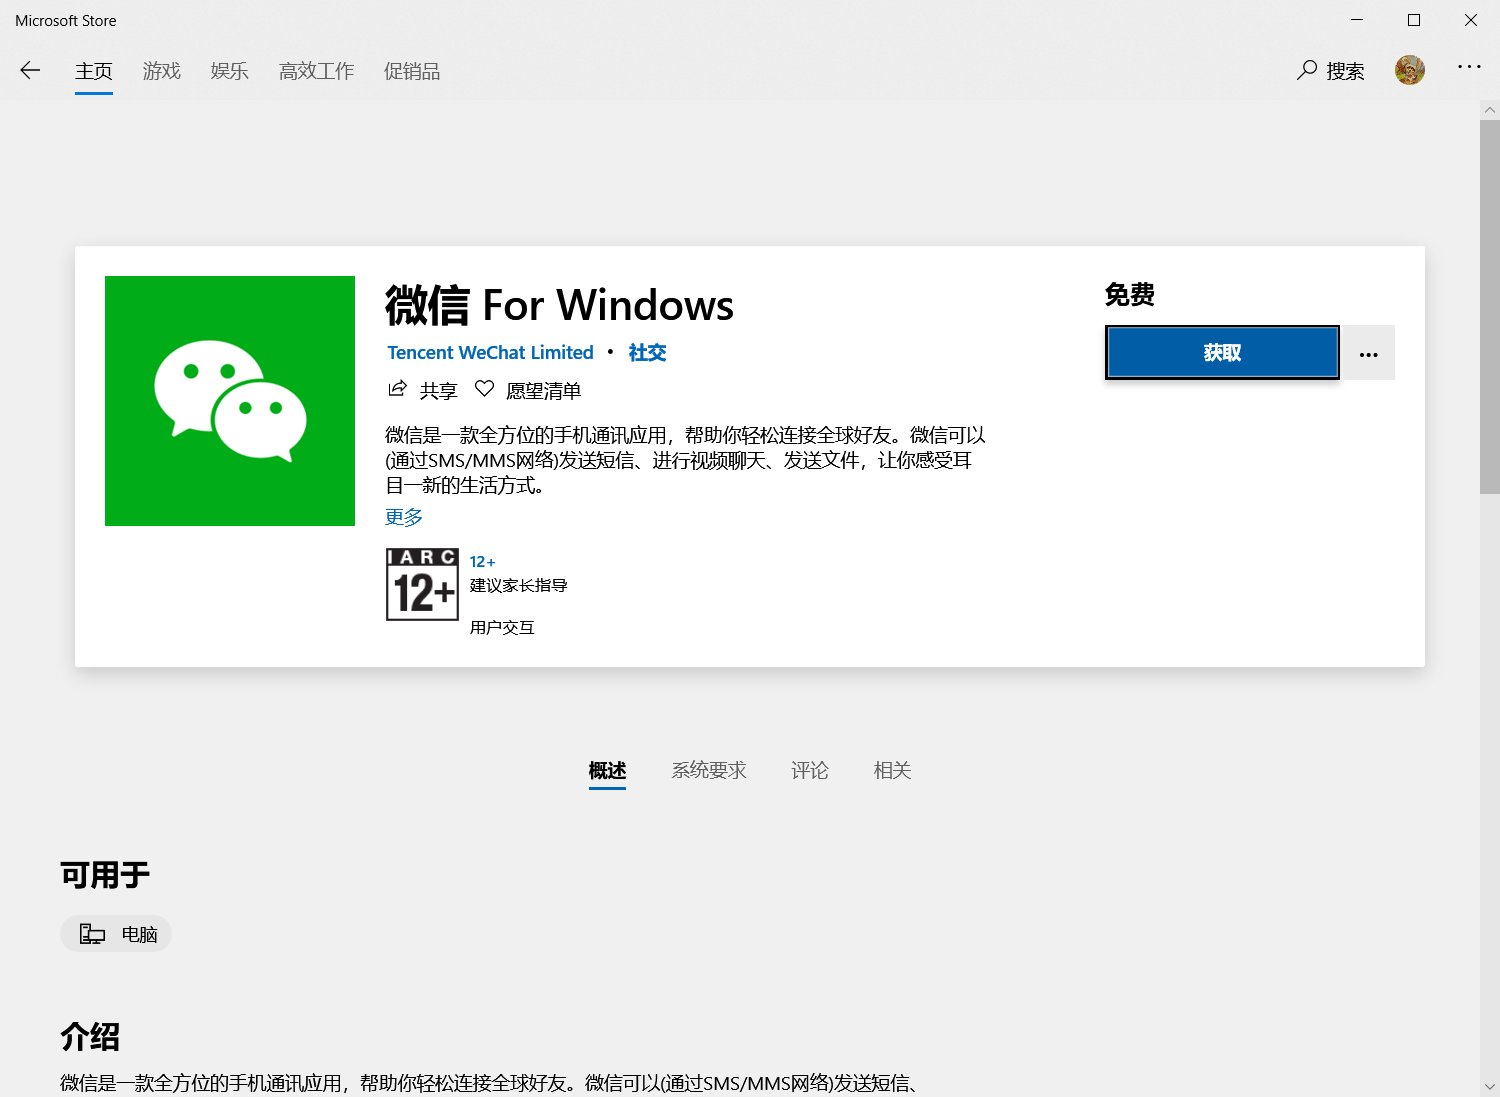
Task: Select the 概述 section tab
Action: tap(607, 770)
